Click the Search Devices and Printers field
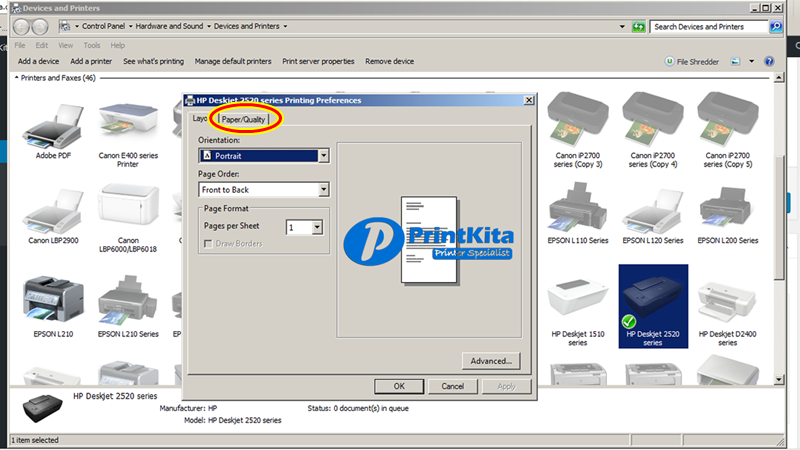This screenshot has width=800, height=450. tap(709, 27)
